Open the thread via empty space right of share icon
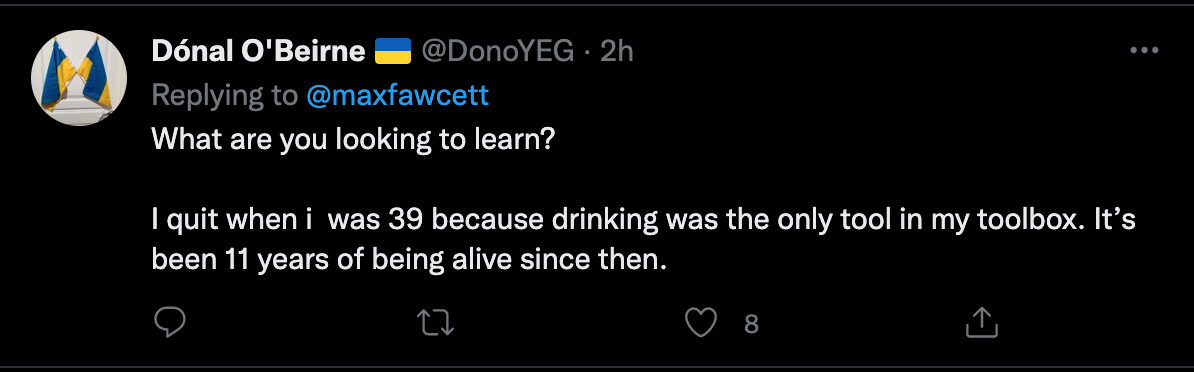The width and height of the screenshot is (1194, 372). pyautogui.click(x=1089, y=323)
